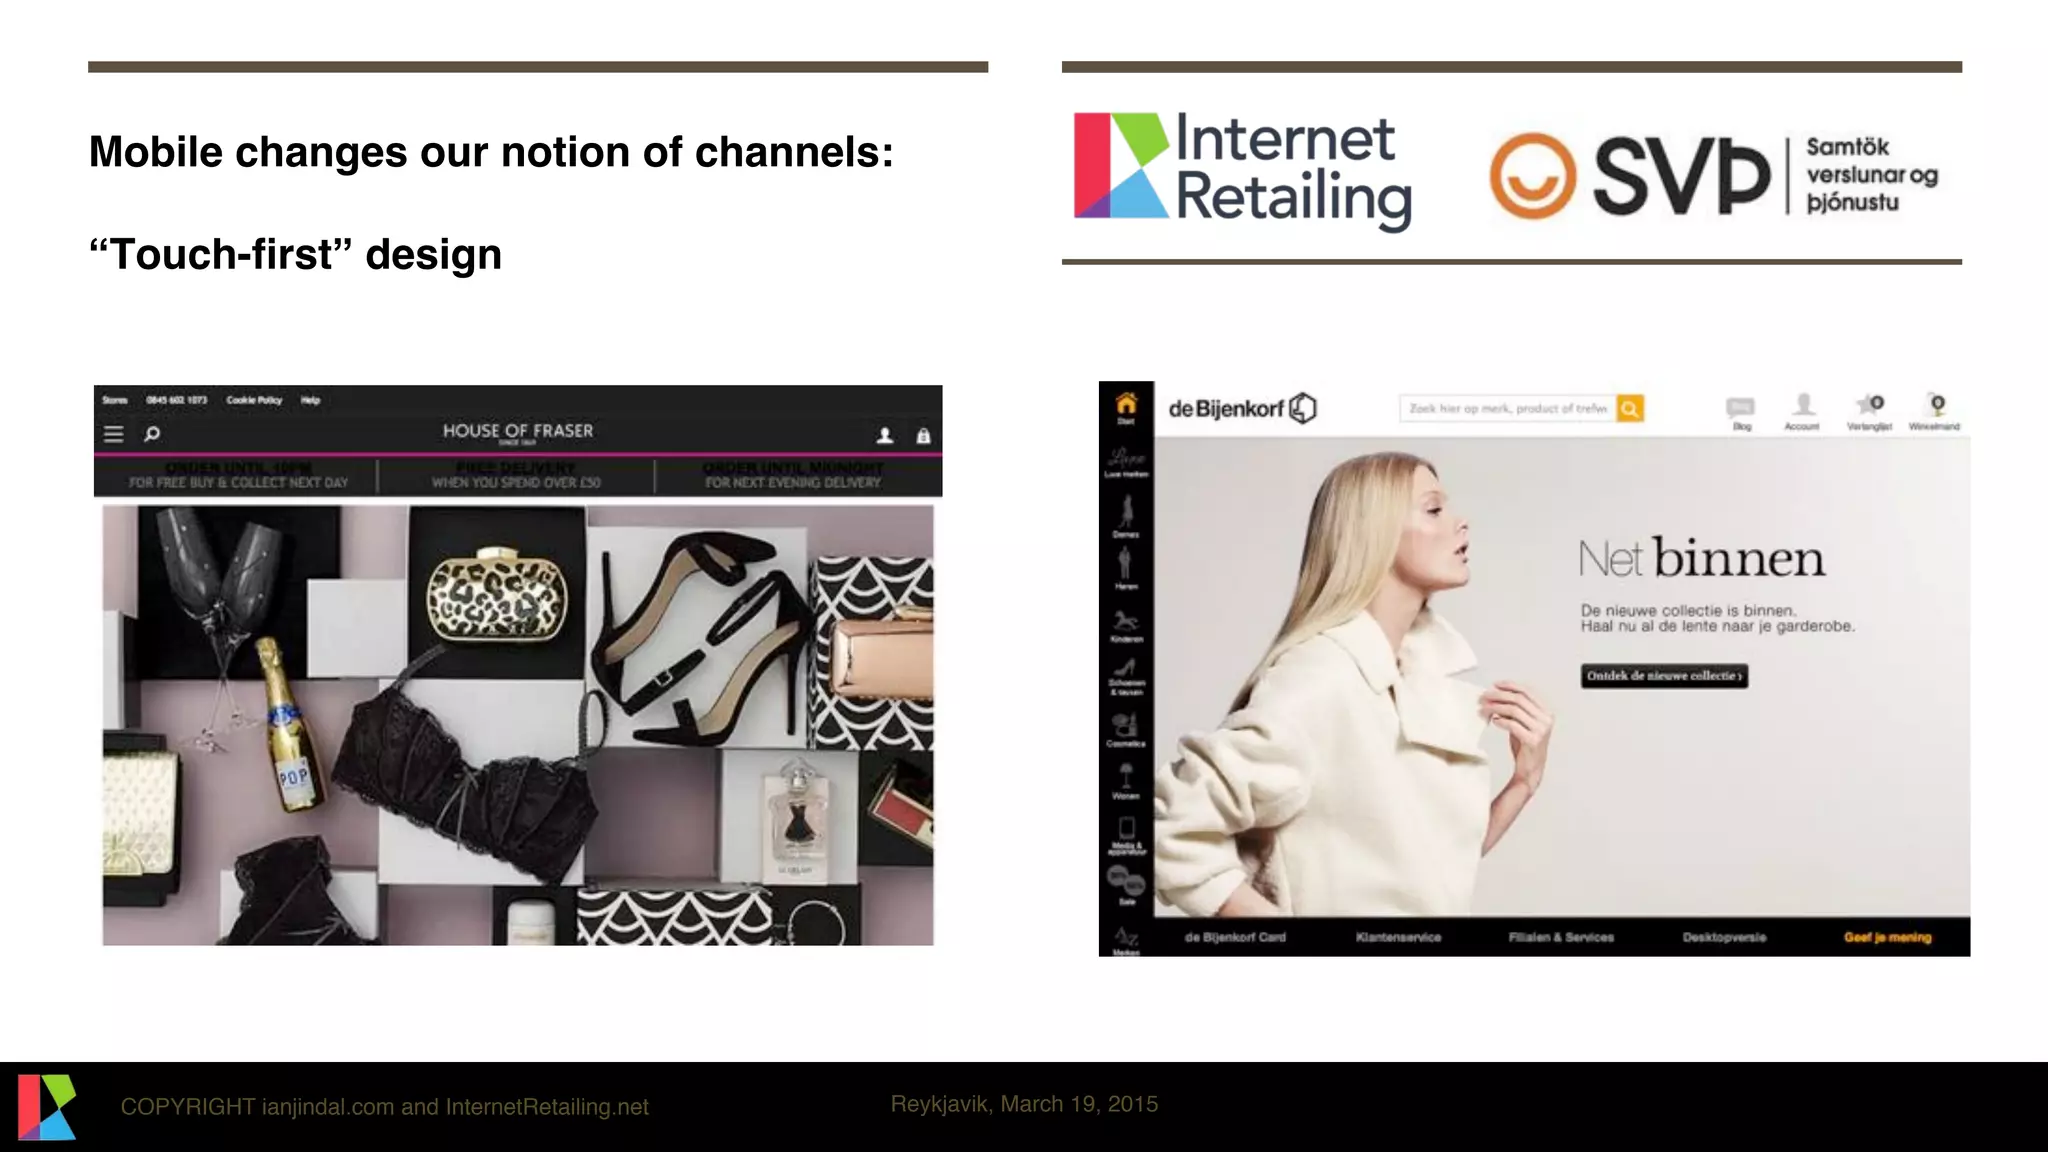Switch to Desktopversie

click(1724, 937)
